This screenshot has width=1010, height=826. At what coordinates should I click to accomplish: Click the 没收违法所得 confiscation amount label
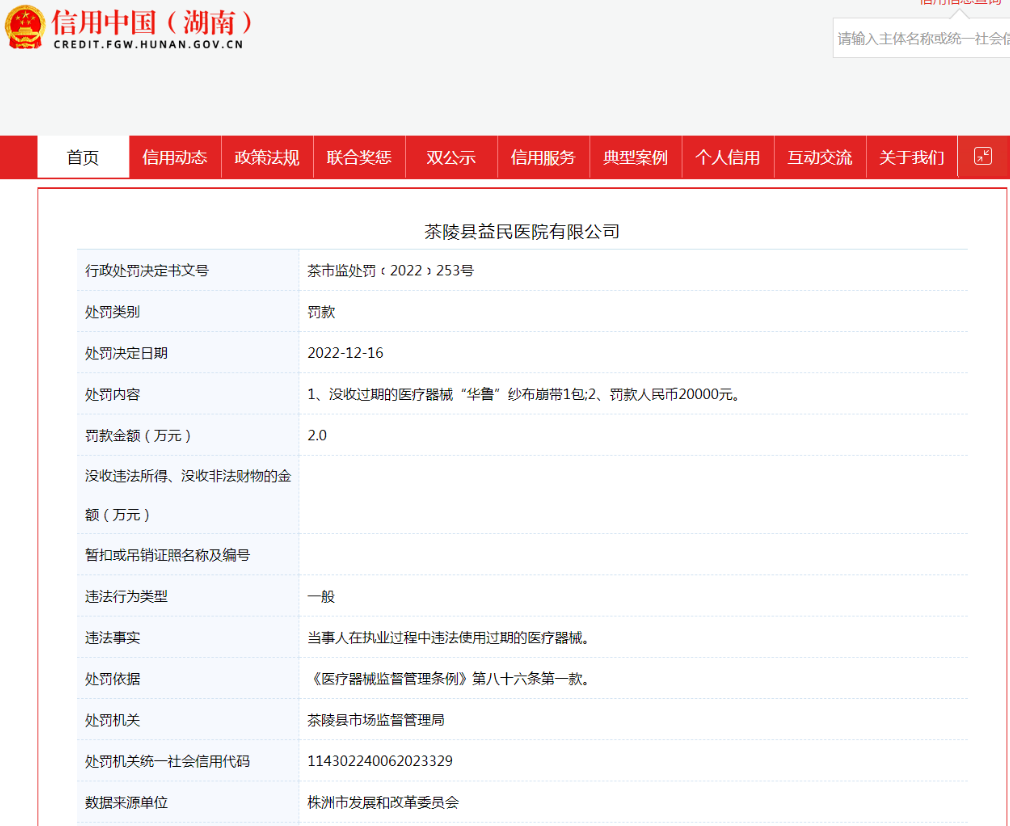(188, 495)
